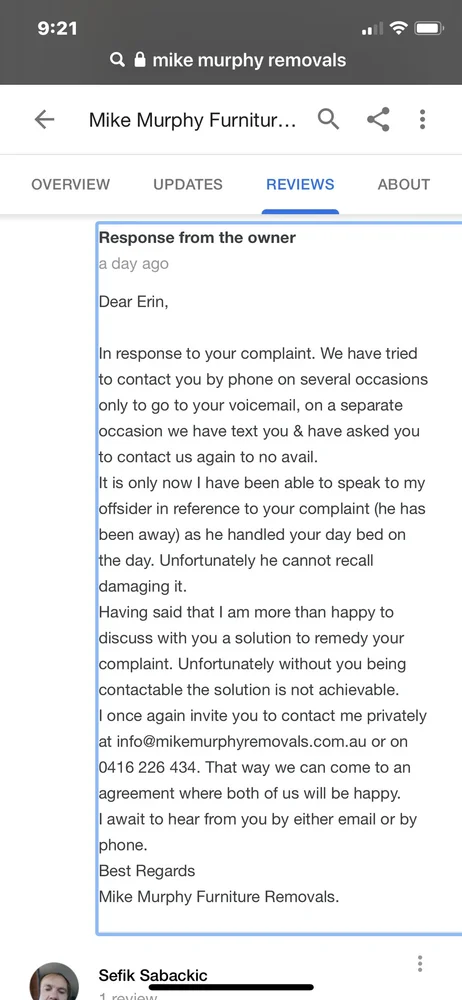Viewport: 462px width, 1000px height.
Task: Tap the address bar search glass icon
Action: tap(117, 61)
